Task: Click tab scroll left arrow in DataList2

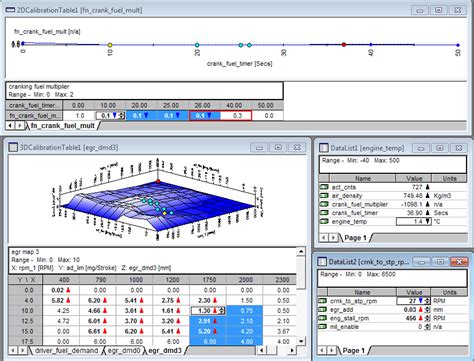Action: 322,350
